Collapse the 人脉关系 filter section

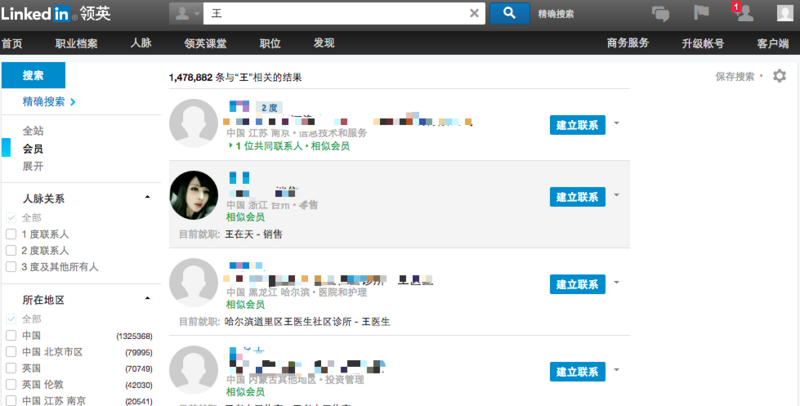click(147, 197)
